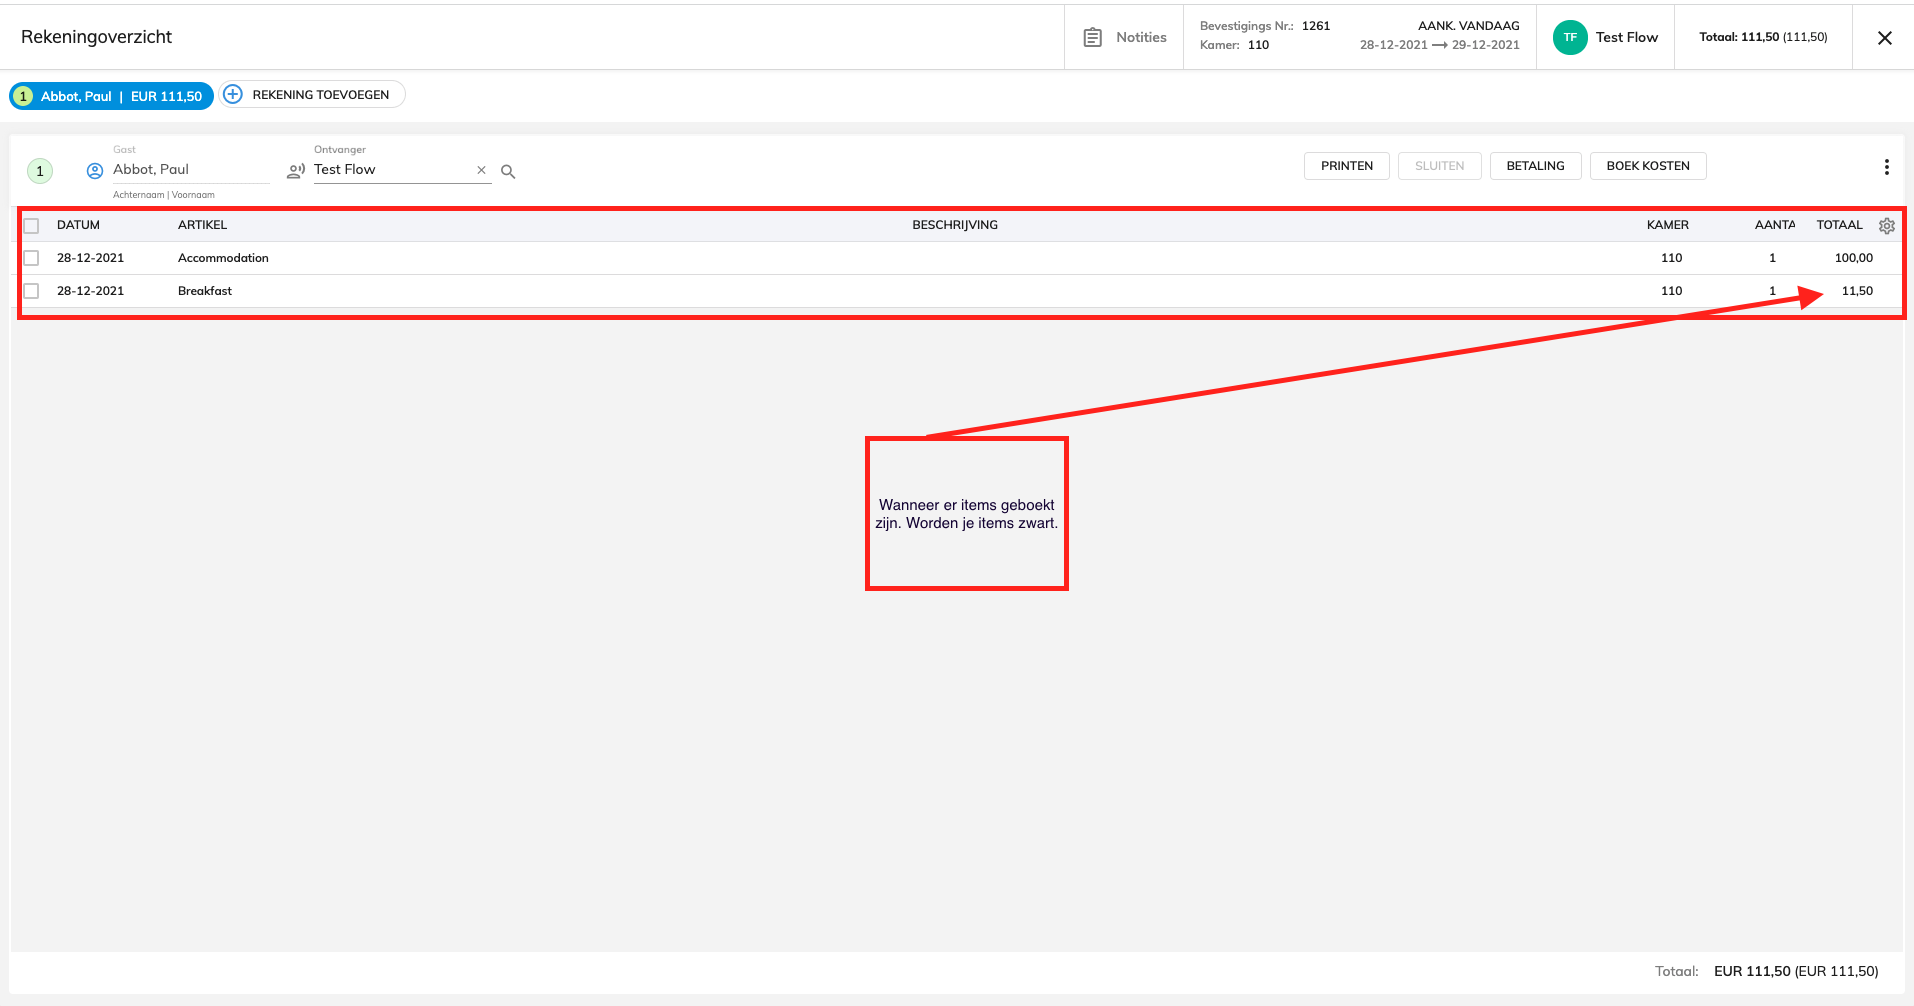Screen dimensions: 1914x1006
Task: Click Test Flow profile name in header
Action: 1626,37
